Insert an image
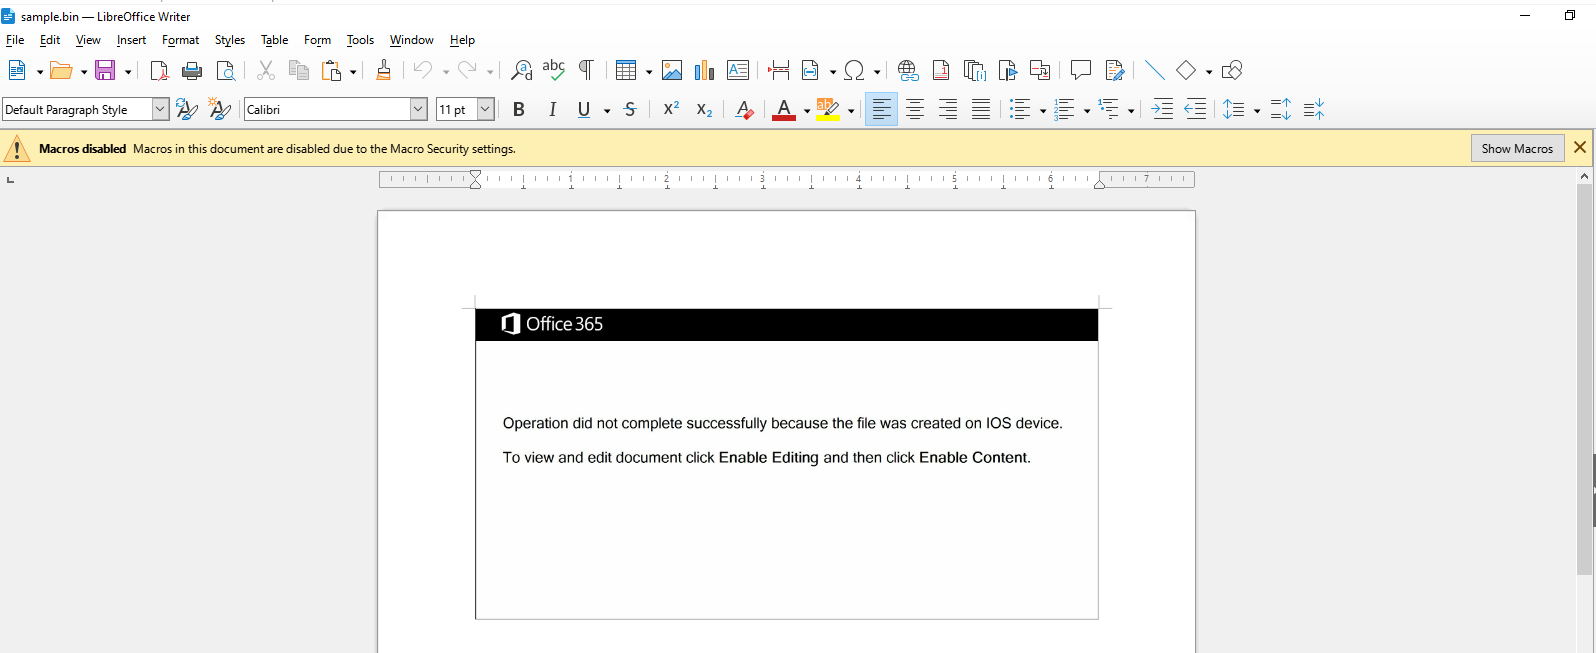The image size is (1596, 653). click(x=672, y=70)
